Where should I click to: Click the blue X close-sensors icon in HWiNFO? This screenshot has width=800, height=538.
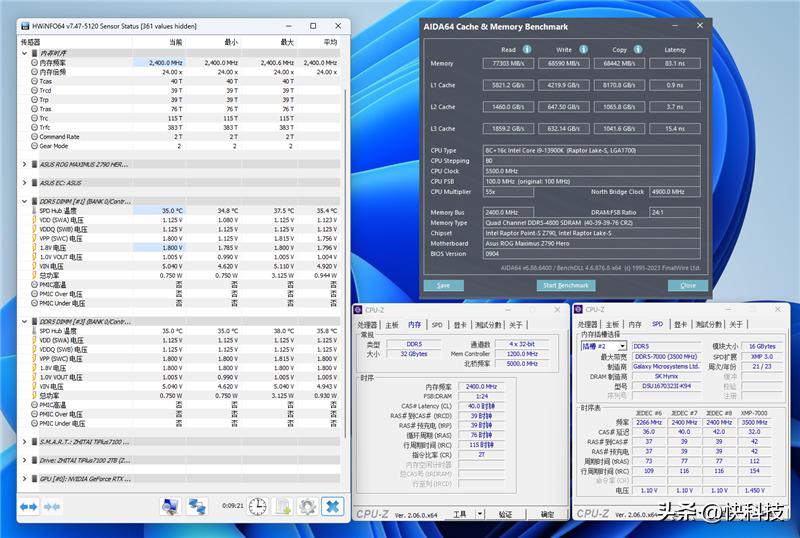tap(332, 506)
